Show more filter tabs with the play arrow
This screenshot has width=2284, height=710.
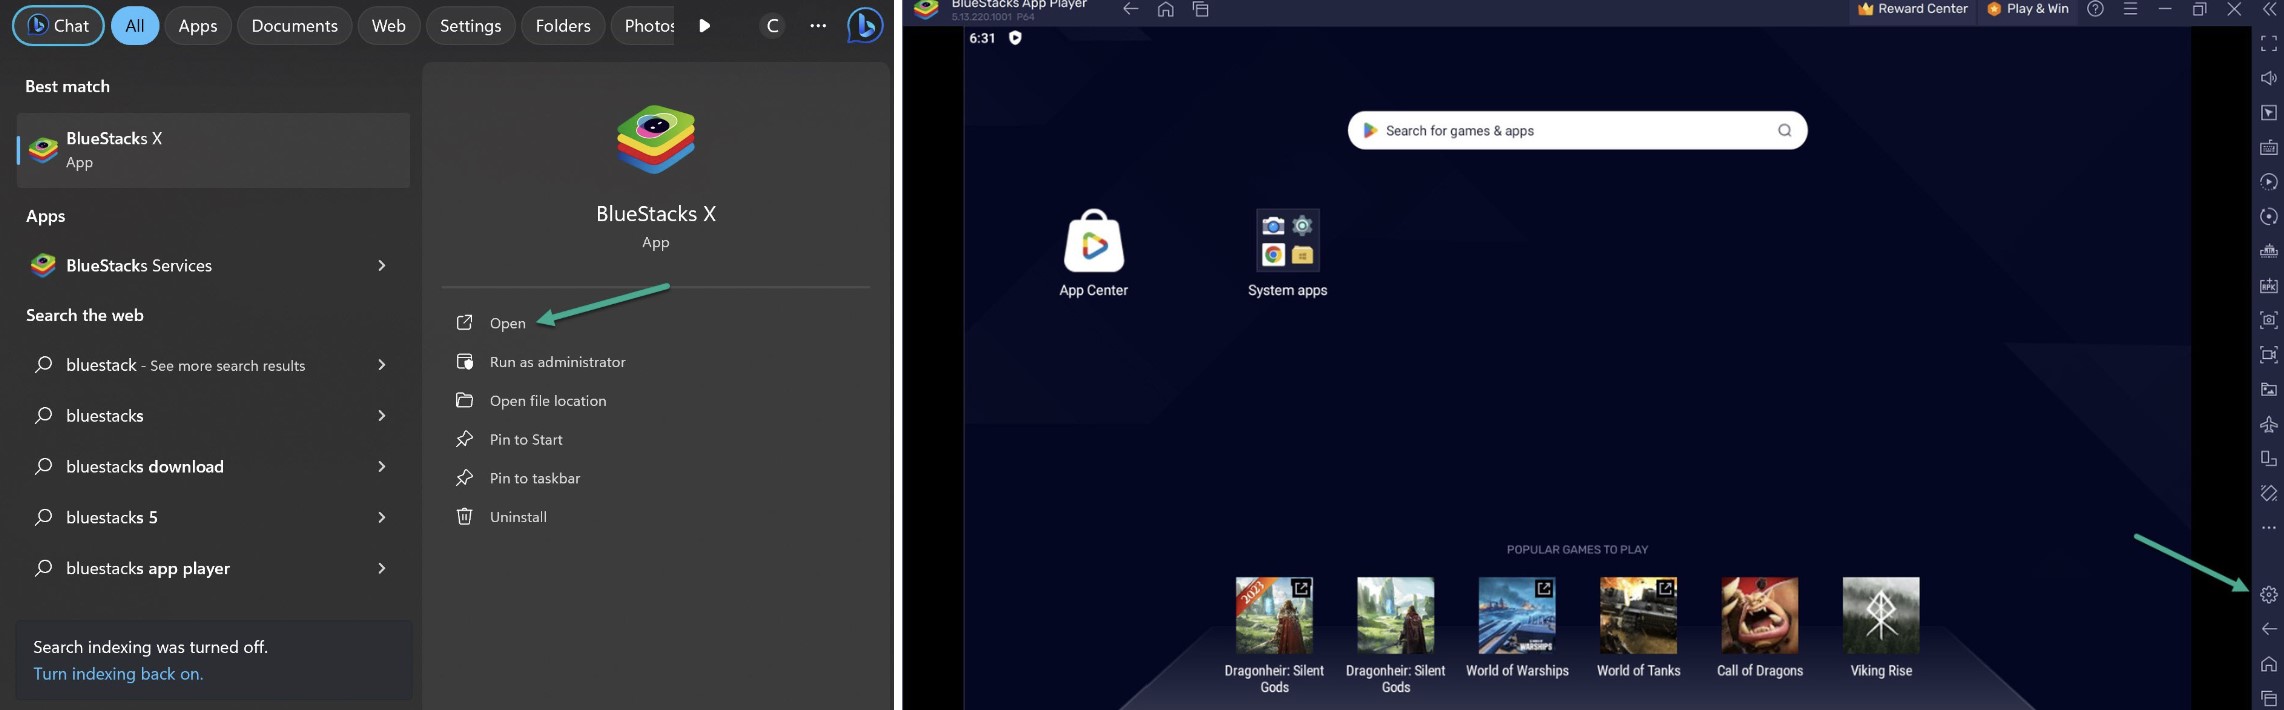(704, 26)
